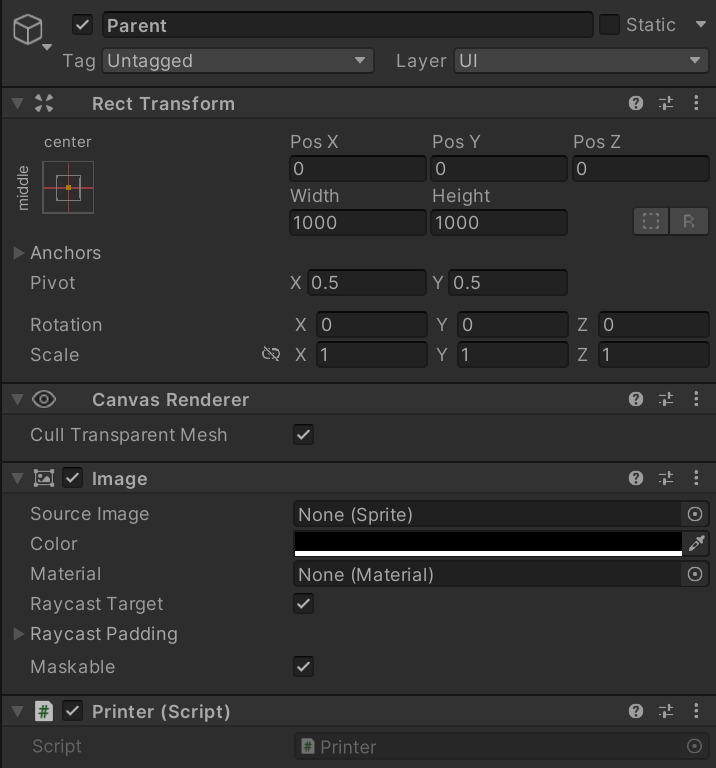The width and height of the screenshot is (716, 768).
Task: Expand the Anchors foldout
Action: tap(19, 253)
